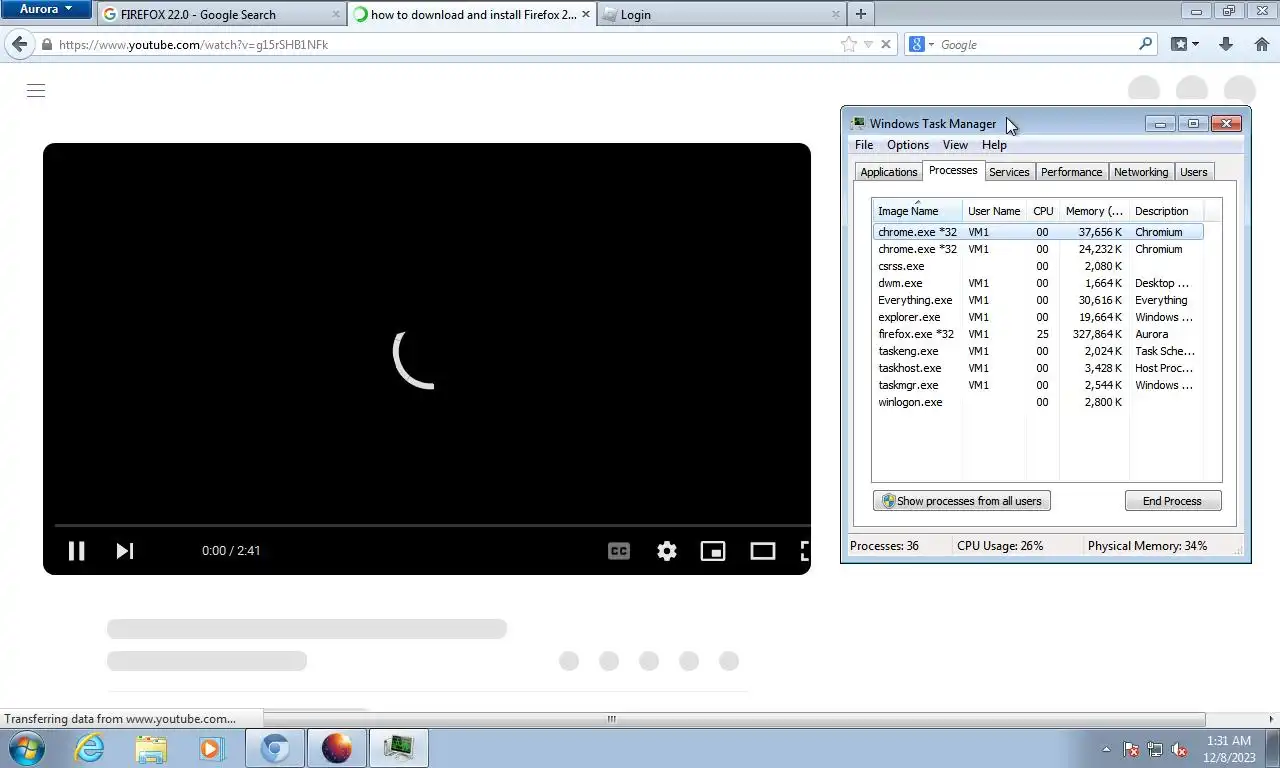The width and height of the screenshot is (1280, 768).
Task: Click the video progress bar
Action: (x=432, y=525)
